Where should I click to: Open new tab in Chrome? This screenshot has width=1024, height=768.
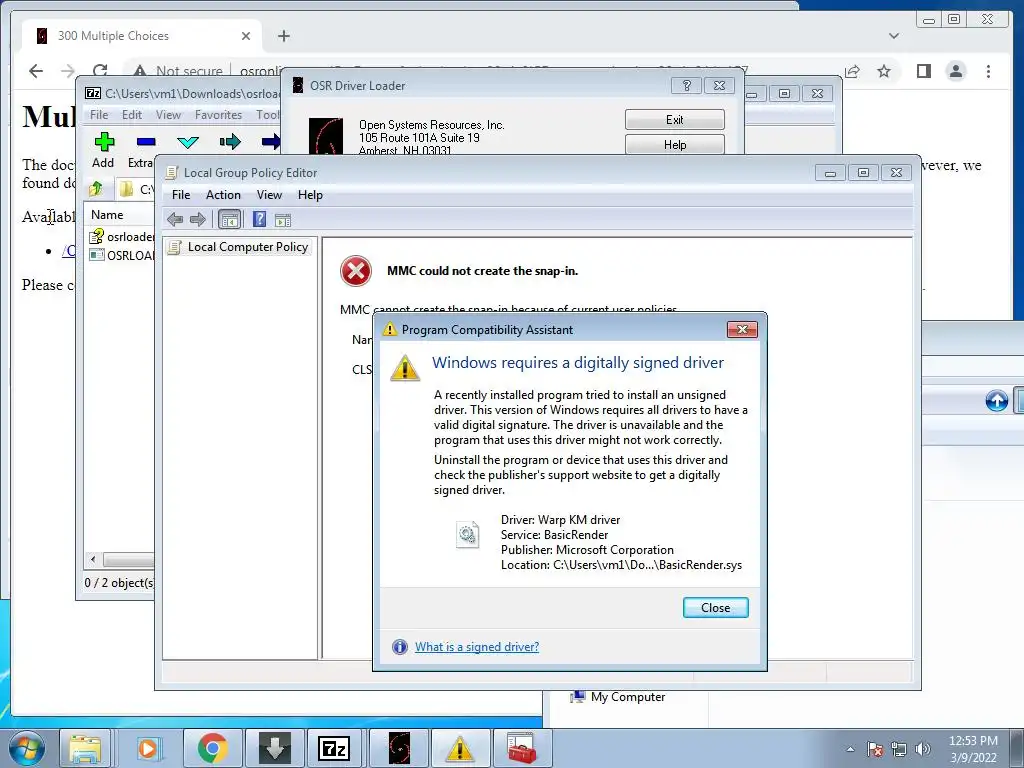click(x=283, y=36)
